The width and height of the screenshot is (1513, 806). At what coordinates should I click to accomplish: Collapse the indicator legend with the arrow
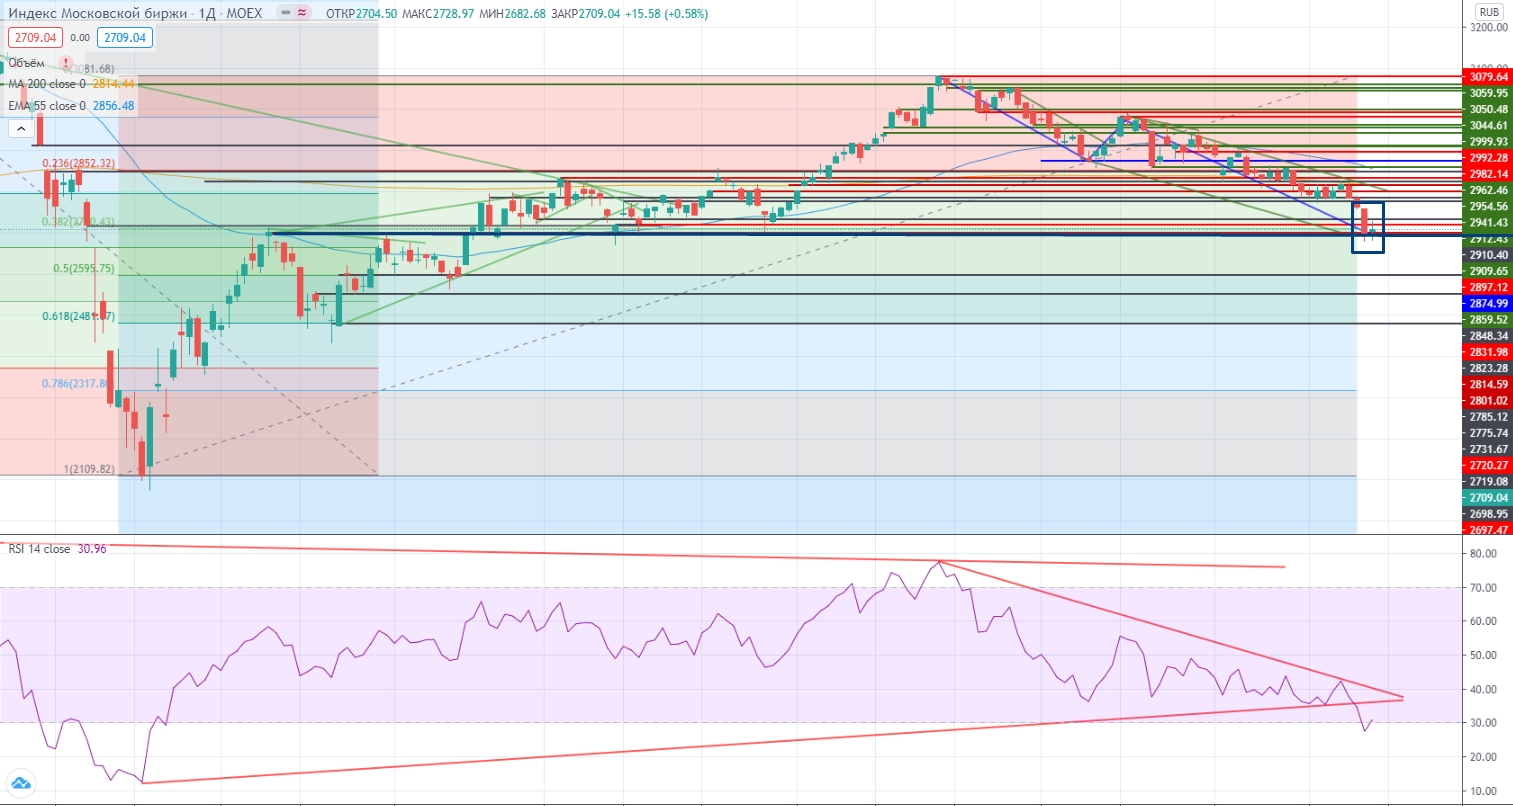click(20, 129)
